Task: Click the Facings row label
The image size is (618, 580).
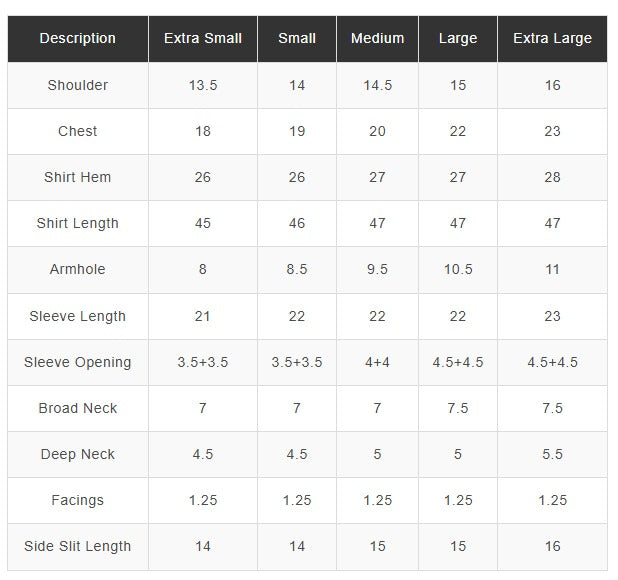Action: [x=77, y=500]
